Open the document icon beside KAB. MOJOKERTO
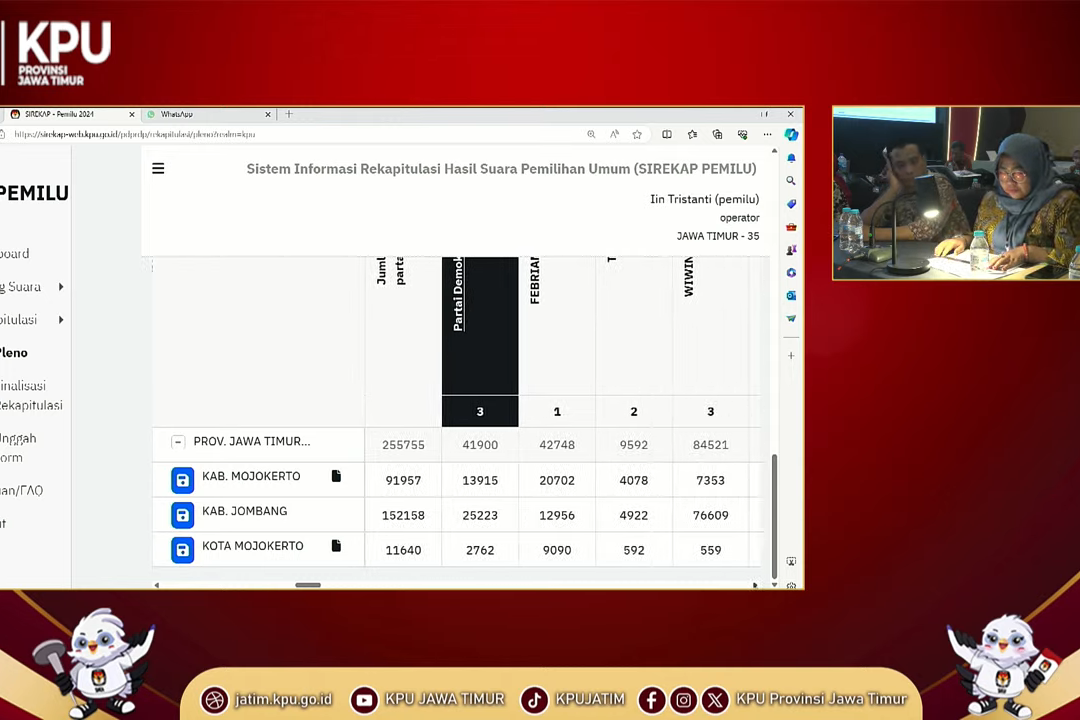The height and width of the screenshot is (720, 1080). [x=336, y=476]
